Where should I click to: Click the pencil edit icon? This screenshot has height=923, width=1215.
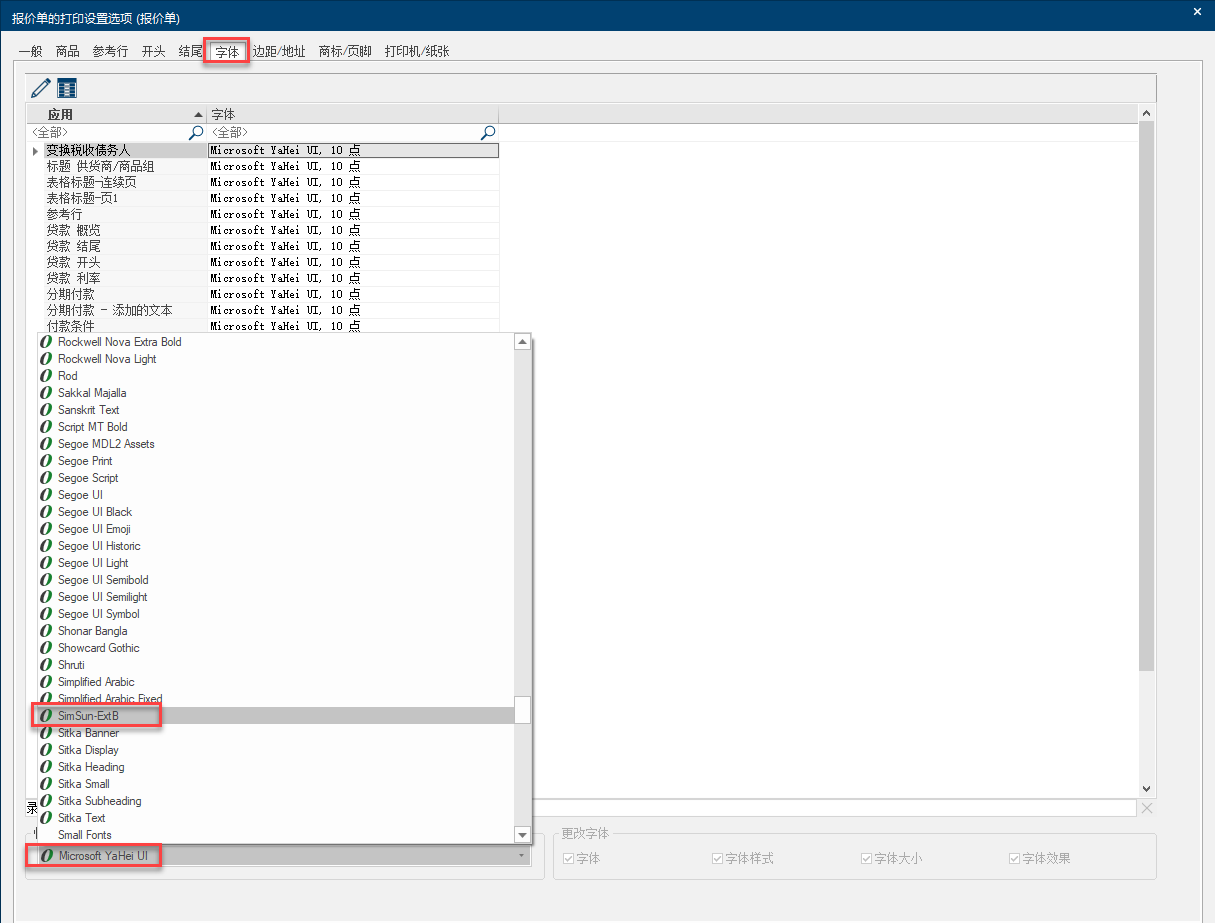[41, 88]
